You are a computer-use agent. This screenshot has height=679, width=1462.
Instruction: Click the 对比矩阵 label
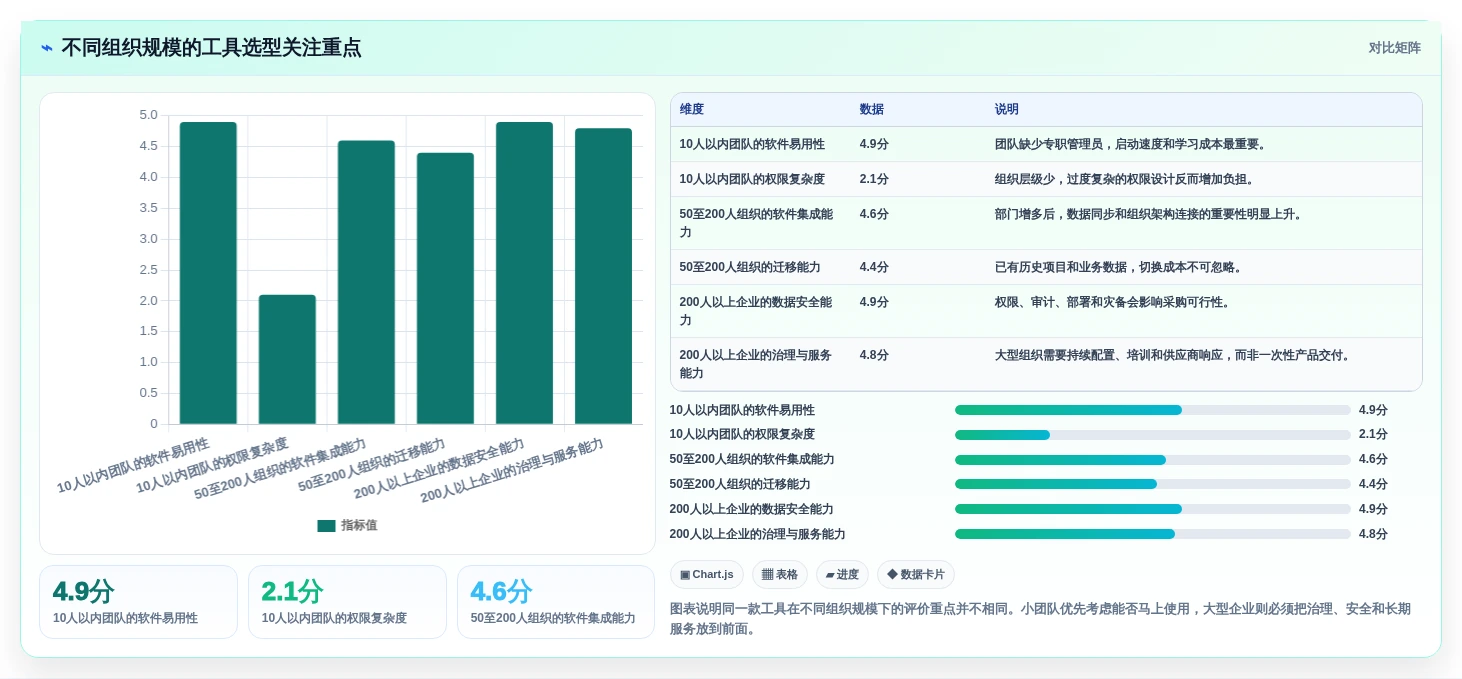[x=1394, y=48]
